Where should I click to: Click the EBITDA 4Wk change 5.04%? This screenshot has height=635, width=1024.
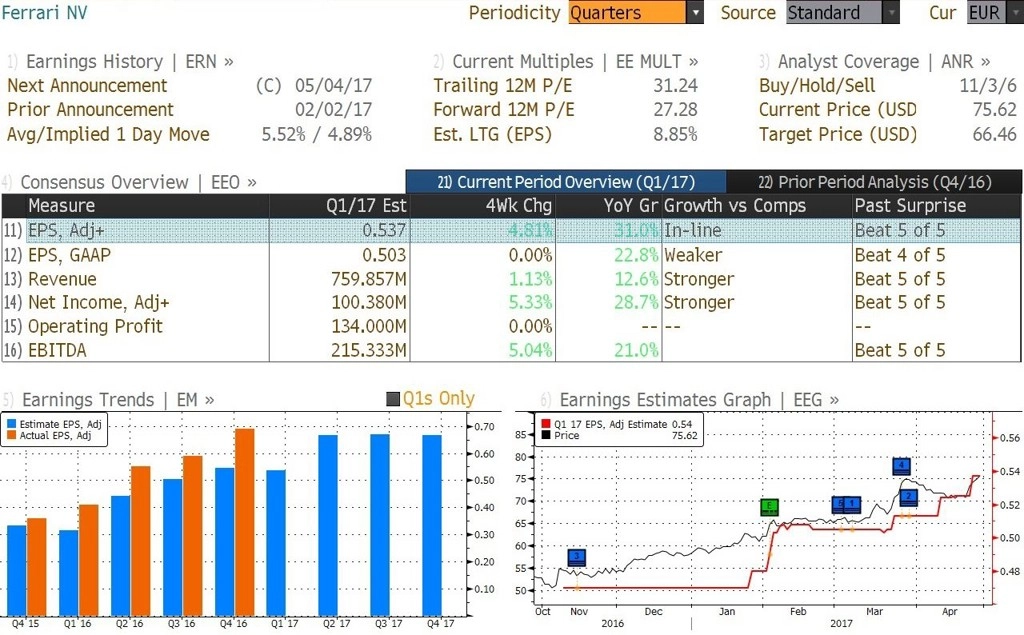[530, 350]
